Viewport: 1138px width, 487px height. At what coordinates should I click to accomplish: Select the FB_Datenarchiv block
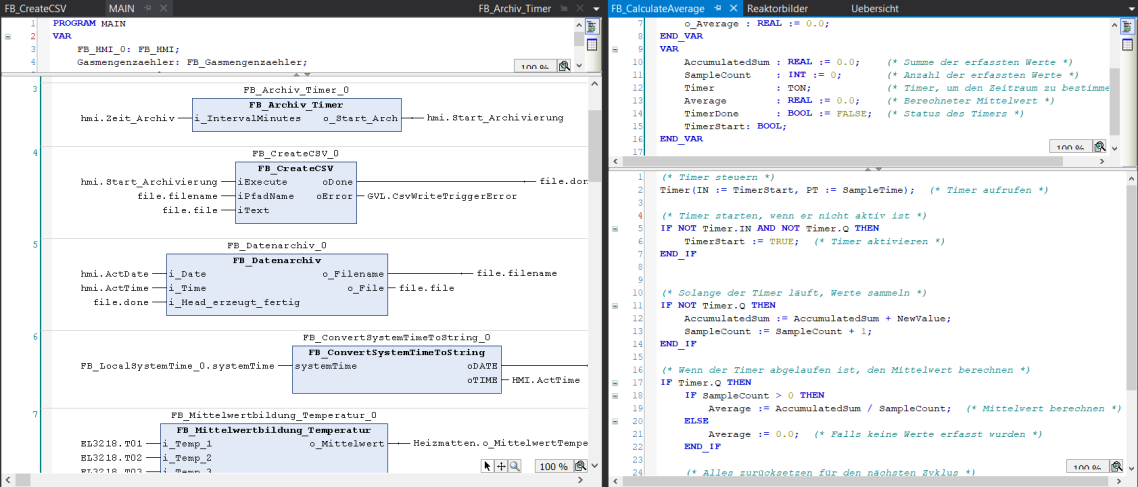(x=277, y=284)
